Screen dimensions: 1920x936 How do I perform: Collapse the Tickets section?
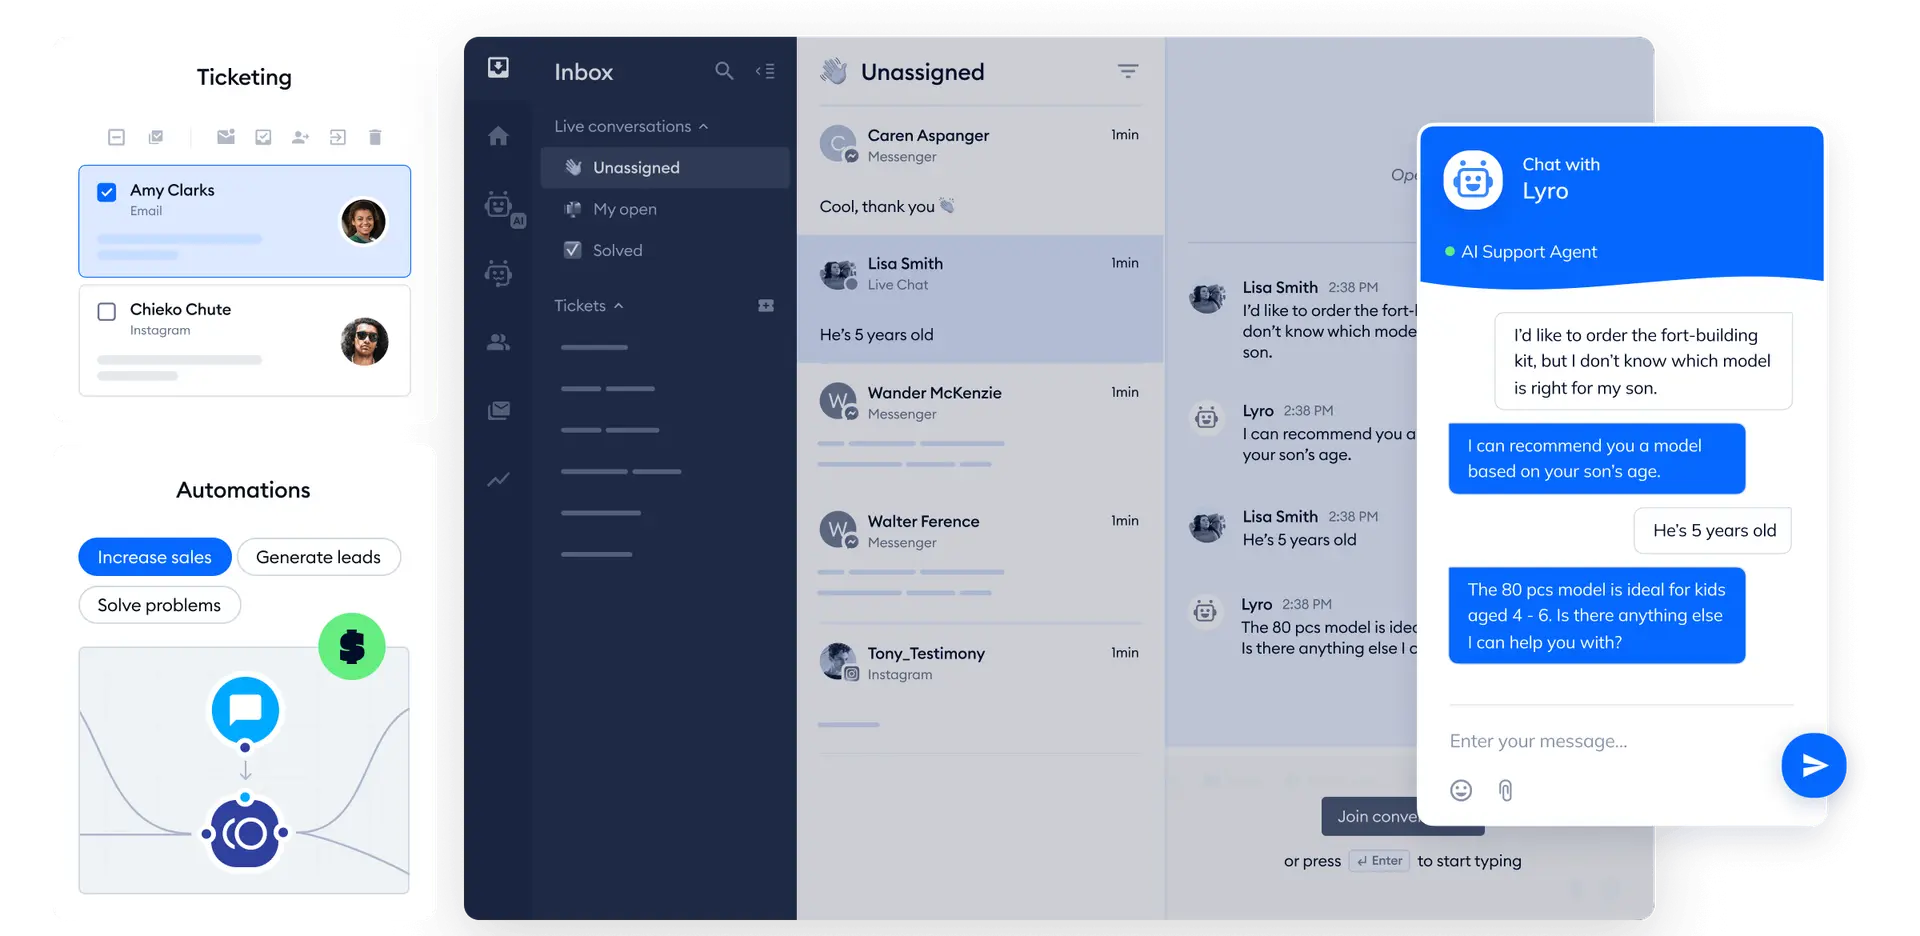click(620, 305)
